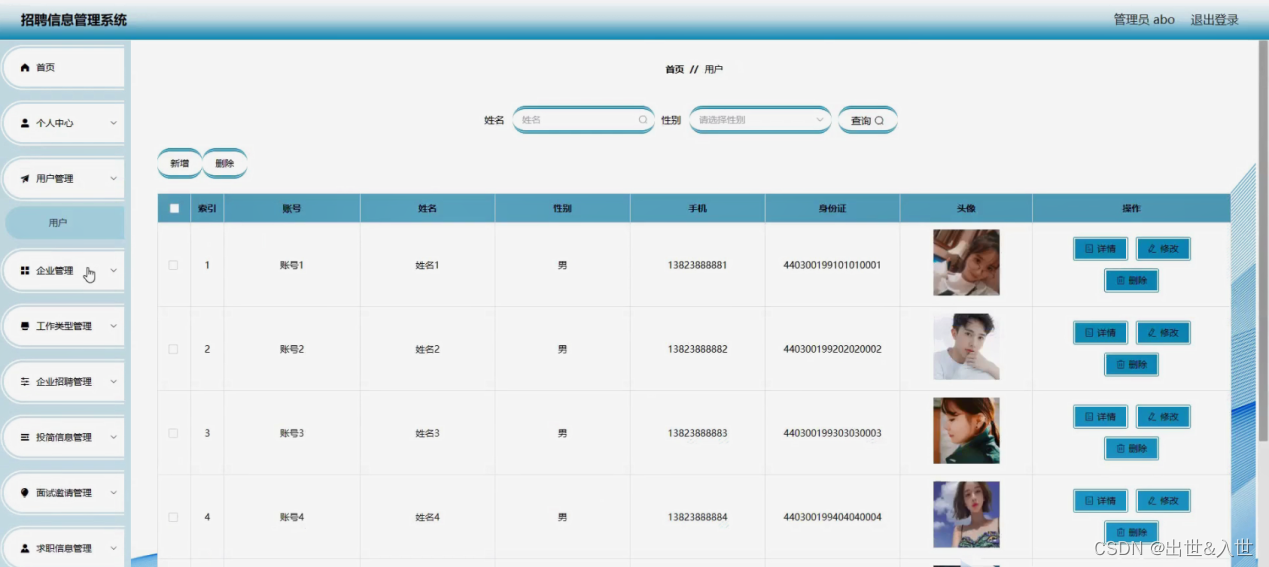Click the grid icon beside 企业管理
Image resolution: width=1269 pixels, height=567 pixels.
coord(26,270)
